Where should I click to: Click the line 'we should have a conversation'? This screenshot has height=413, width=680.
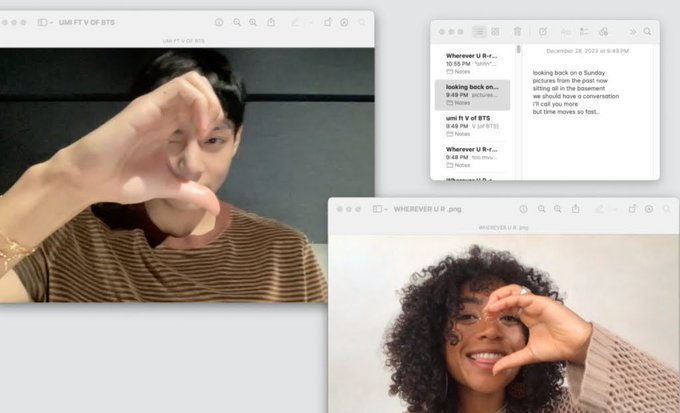point(575,96)
